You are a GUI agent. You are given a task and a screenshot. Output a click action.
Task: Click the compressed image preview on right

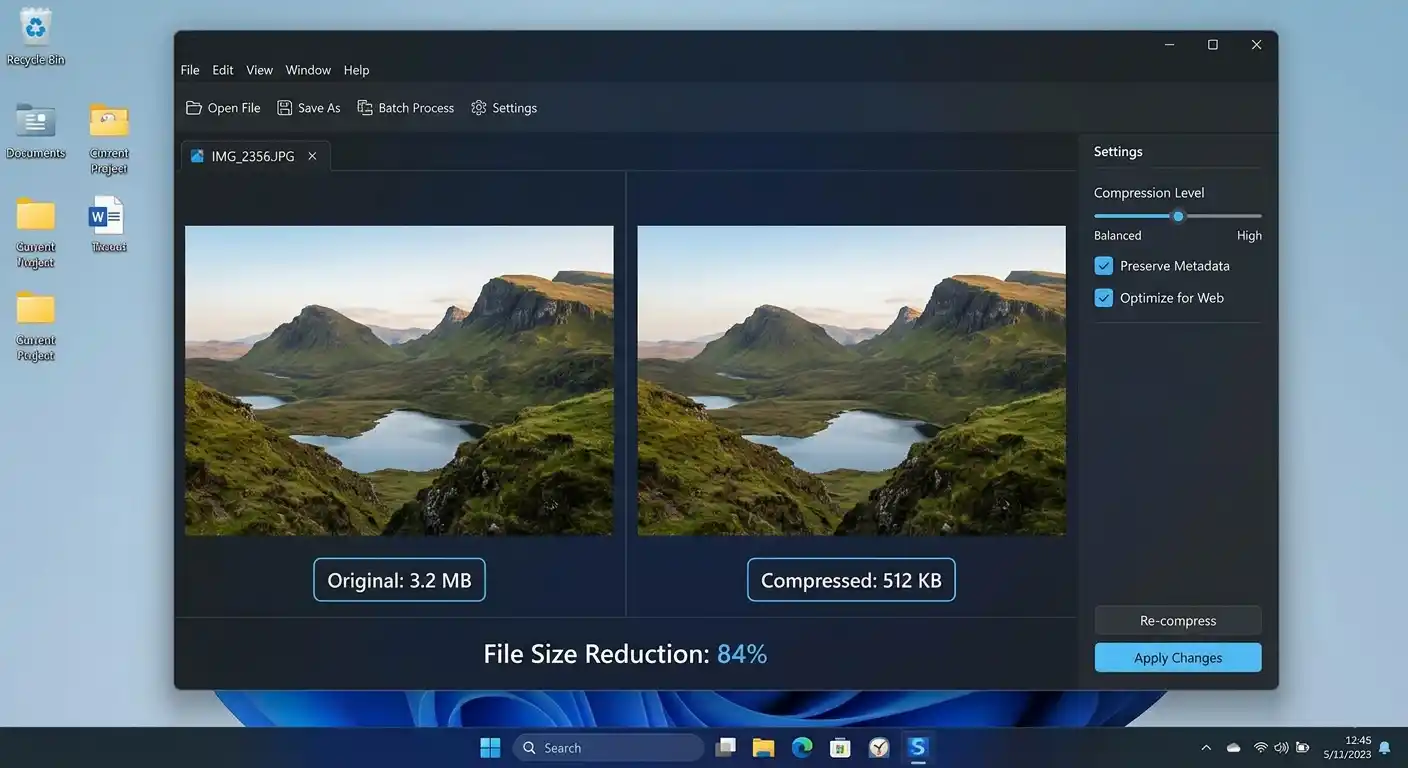pyautogui.click(x=852, y=380)
